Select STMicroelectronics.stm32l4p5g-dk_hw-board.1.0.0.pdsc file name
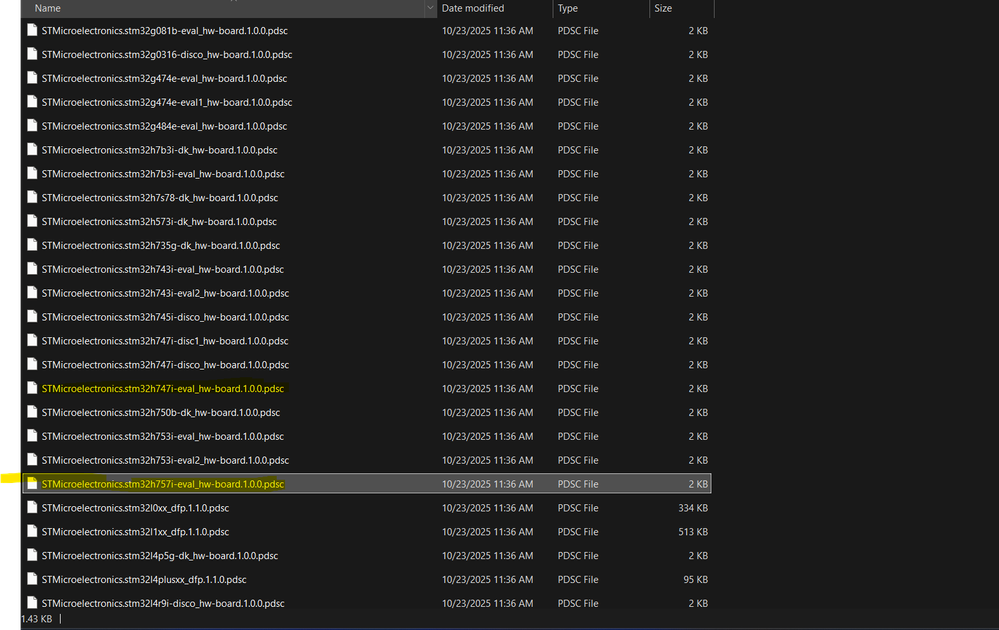The width and height of the screenshot is (999, 630). tap(160, 556)
